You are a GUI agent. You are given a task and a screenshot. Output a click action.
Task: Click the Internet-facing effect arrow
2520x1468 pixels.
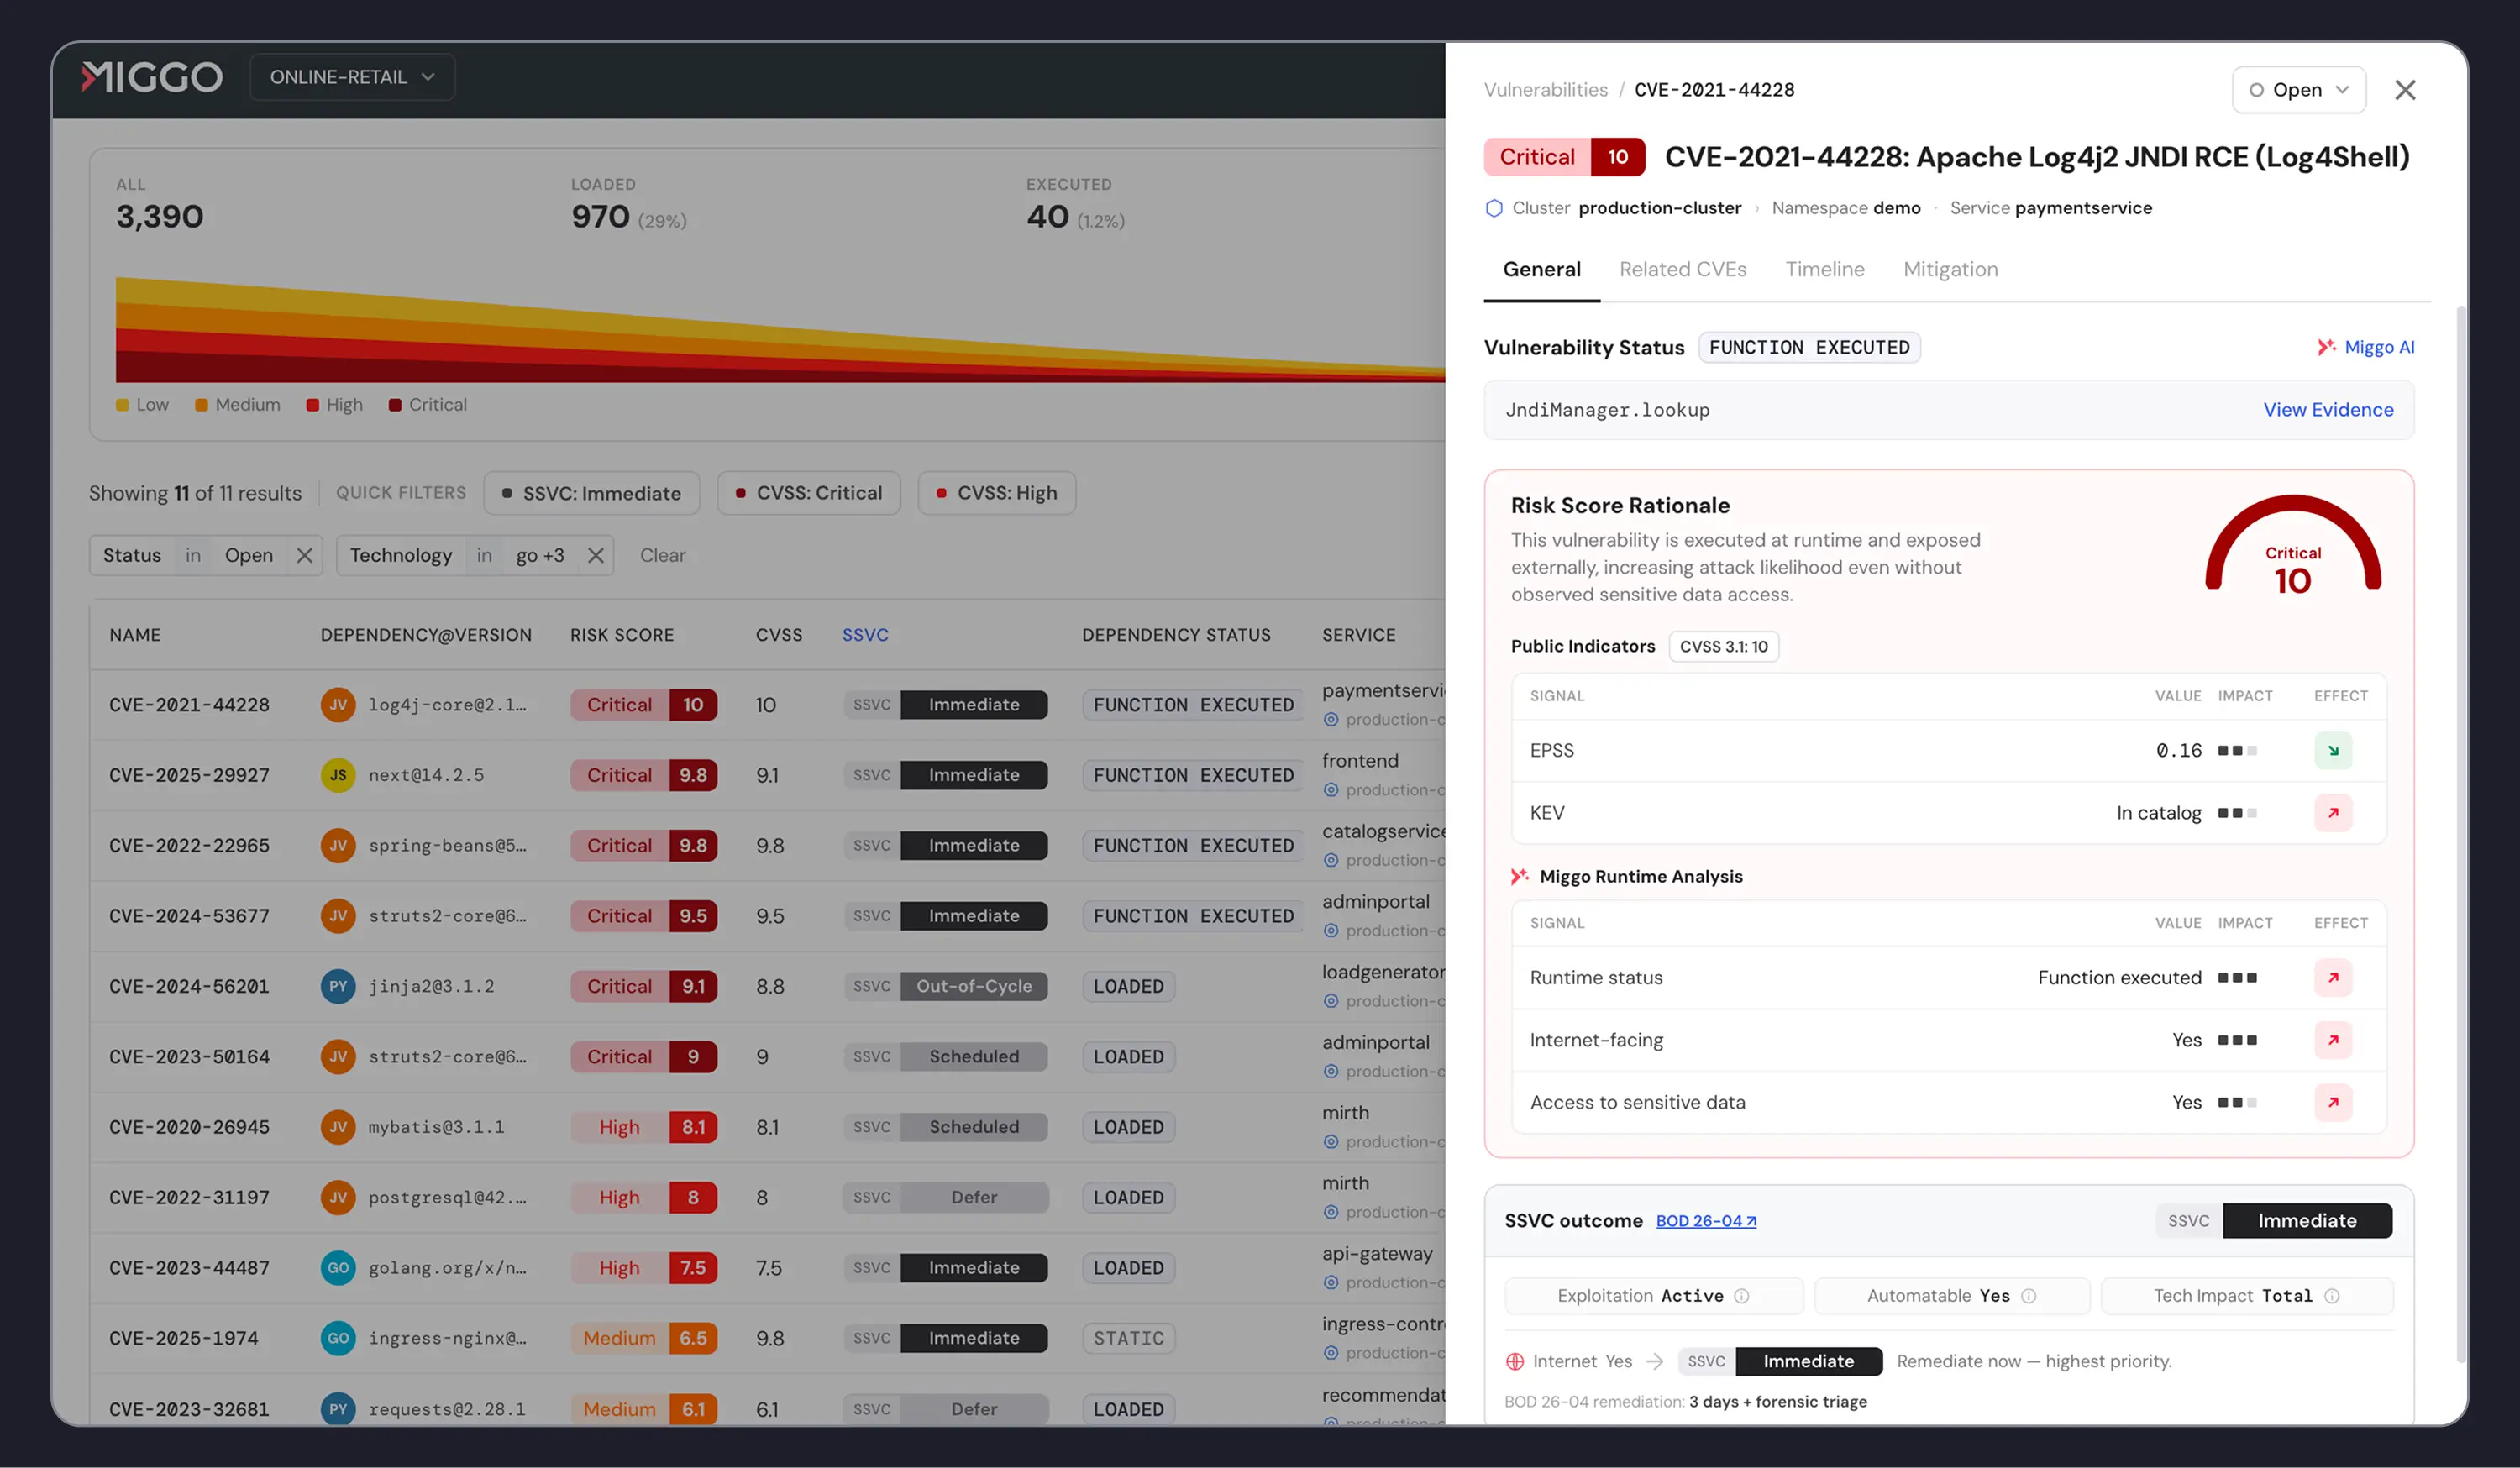2332,1040
